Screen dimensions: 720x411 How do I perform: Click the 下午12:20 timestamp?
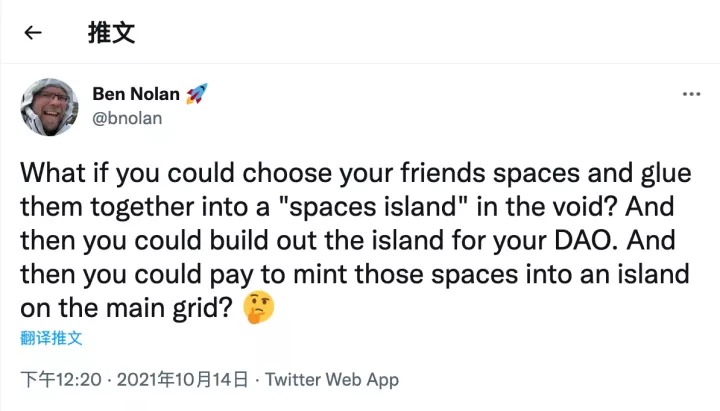62,380
